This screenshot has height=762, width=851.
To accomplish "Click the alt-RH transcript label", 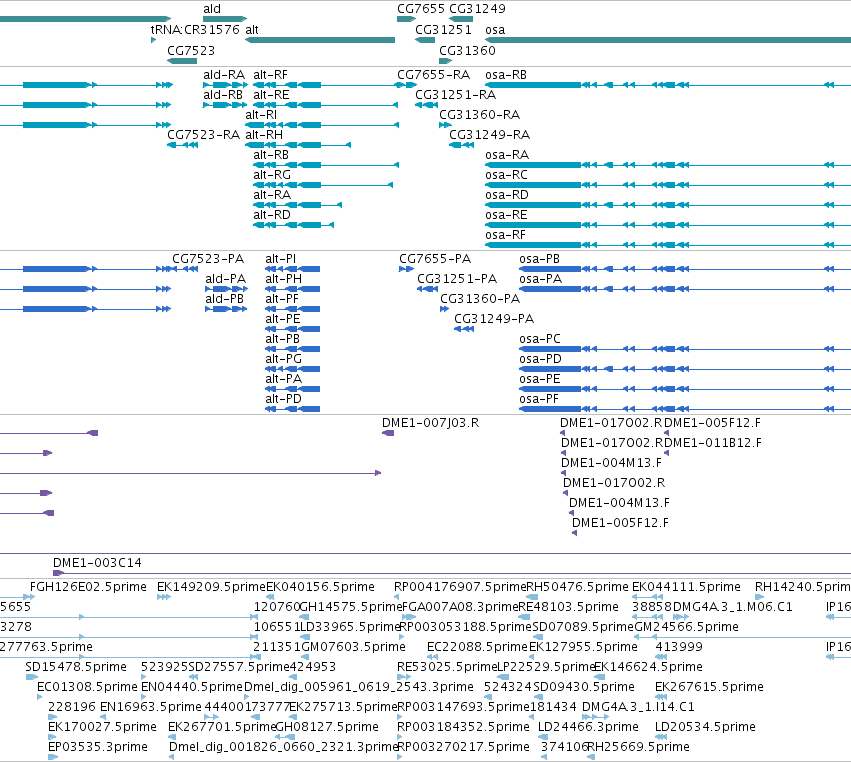I will click(264, 135).
